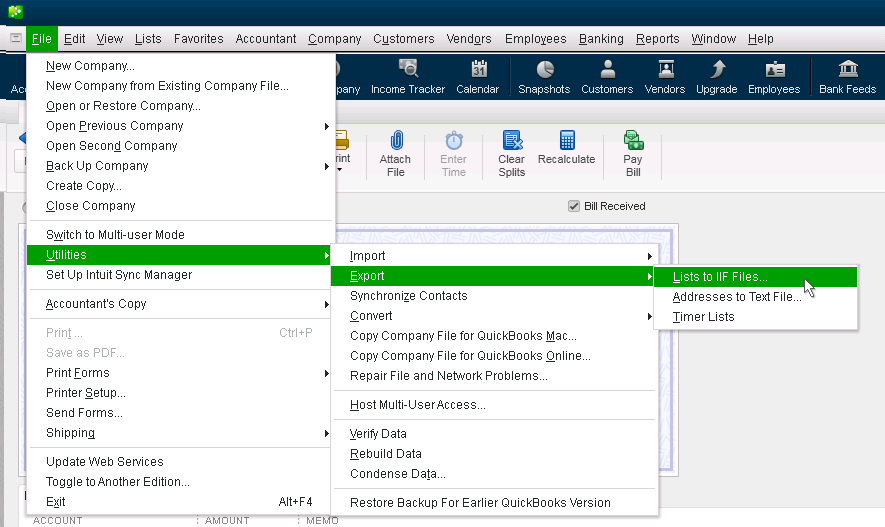Open the Edit menu
This screenshot has height=527, width=885.
tap(75, 39)
